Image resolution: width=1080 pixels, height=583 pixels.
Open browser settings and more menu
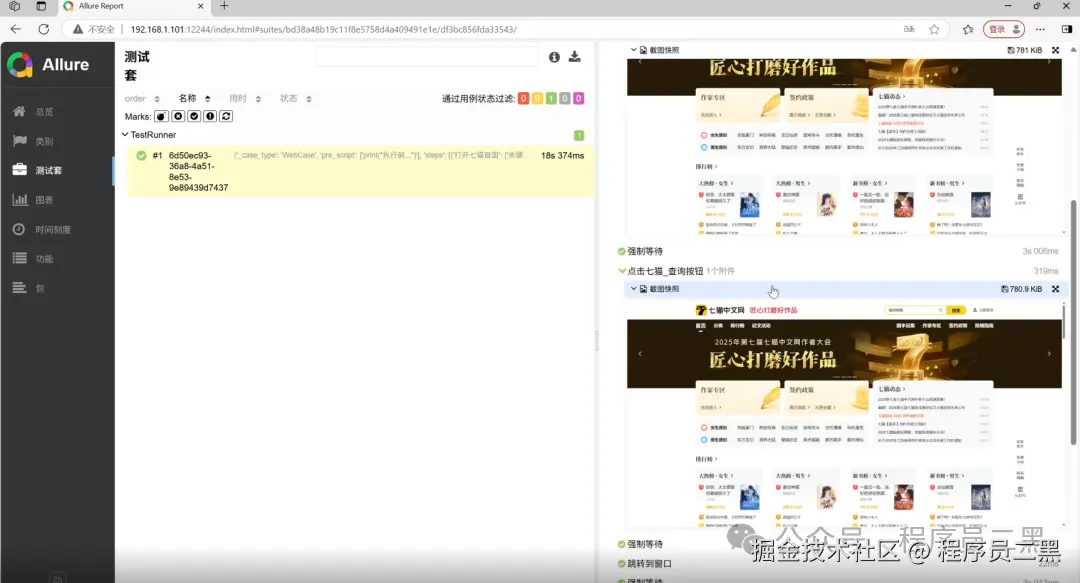tap(1040, 30)
